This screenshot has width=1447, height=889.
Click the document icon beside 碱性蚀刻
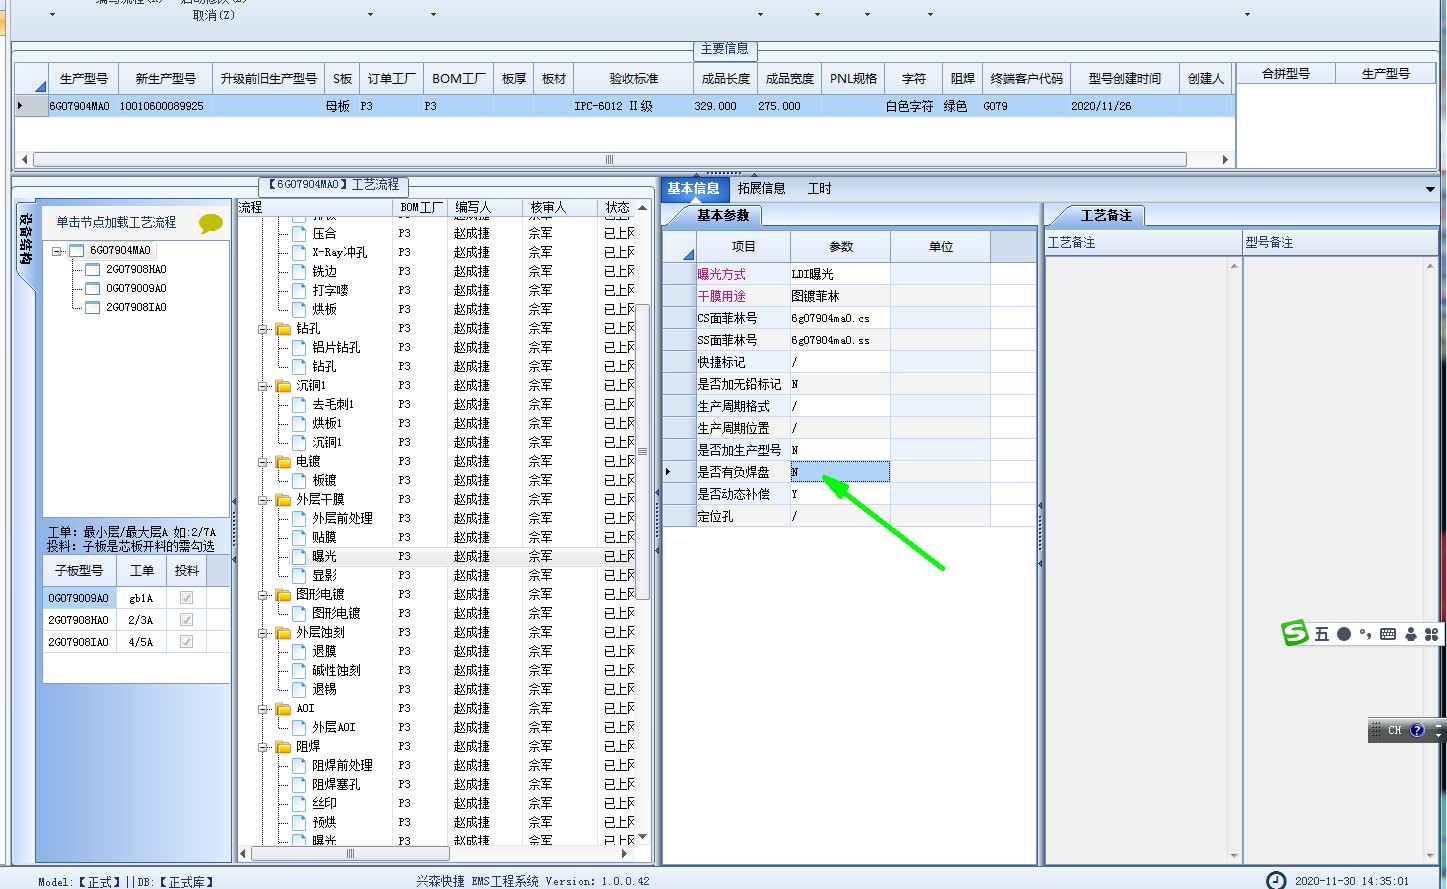(x=299, y=671)
